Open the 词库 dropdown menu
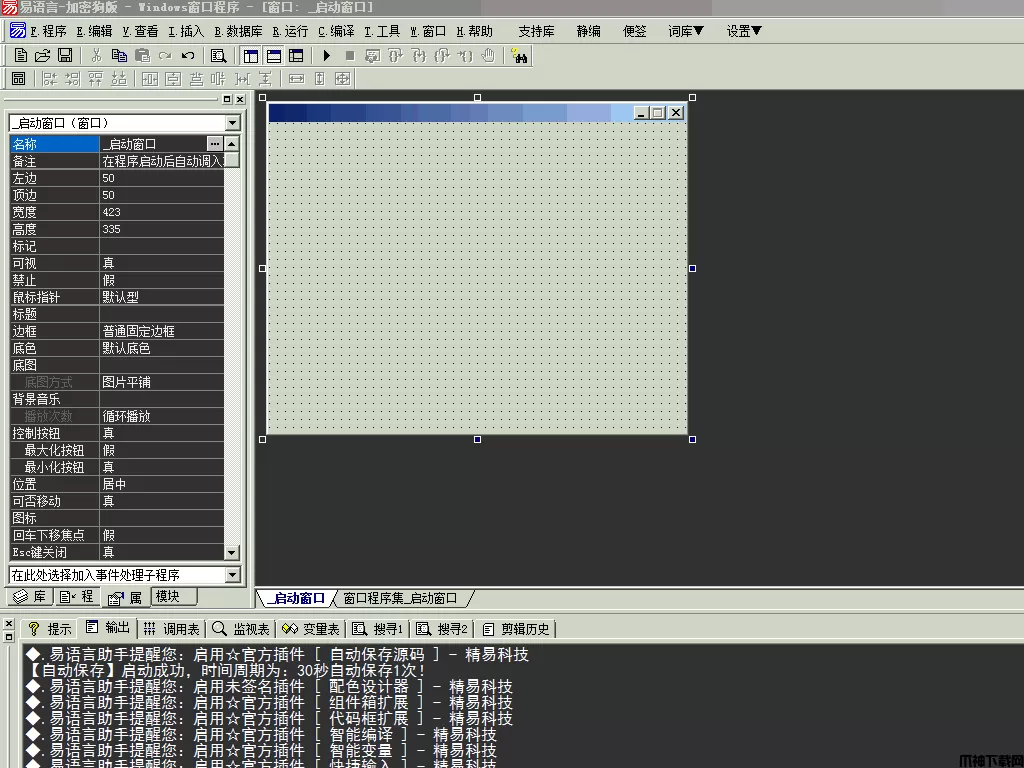Image resolution: width=1024 pixels, height=768 pixels. pos(686,31)
